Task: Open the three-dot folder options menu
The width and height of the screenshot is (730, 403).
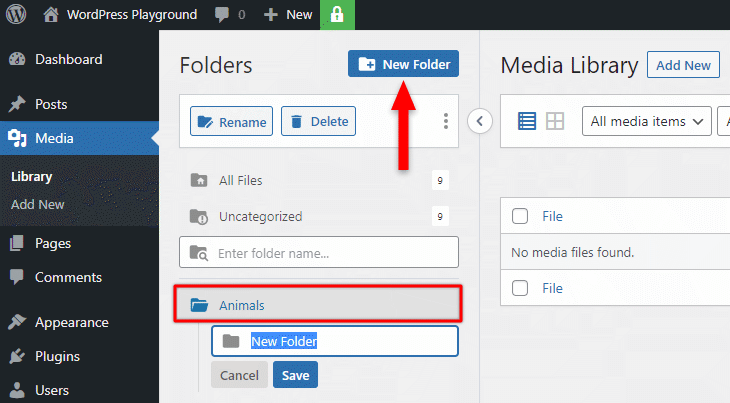Action: tap(446, 121)
